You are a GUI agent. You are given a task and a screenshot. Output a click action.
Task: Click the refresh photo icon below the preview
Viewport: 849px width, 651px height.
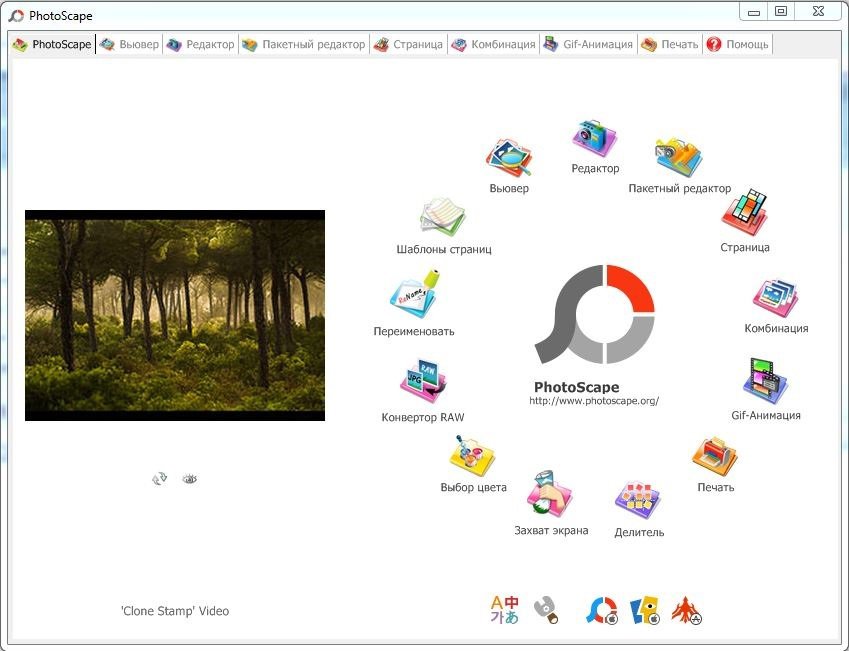159,479
